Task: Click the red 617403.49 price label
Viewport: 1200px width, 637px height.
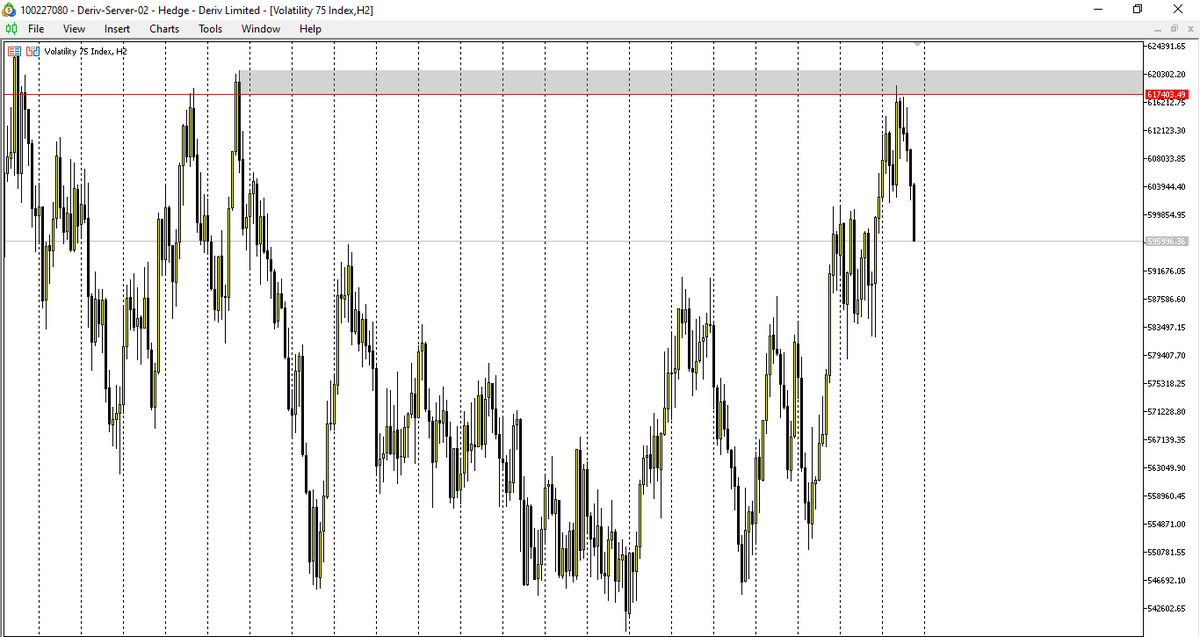Action: point(1166,95)
